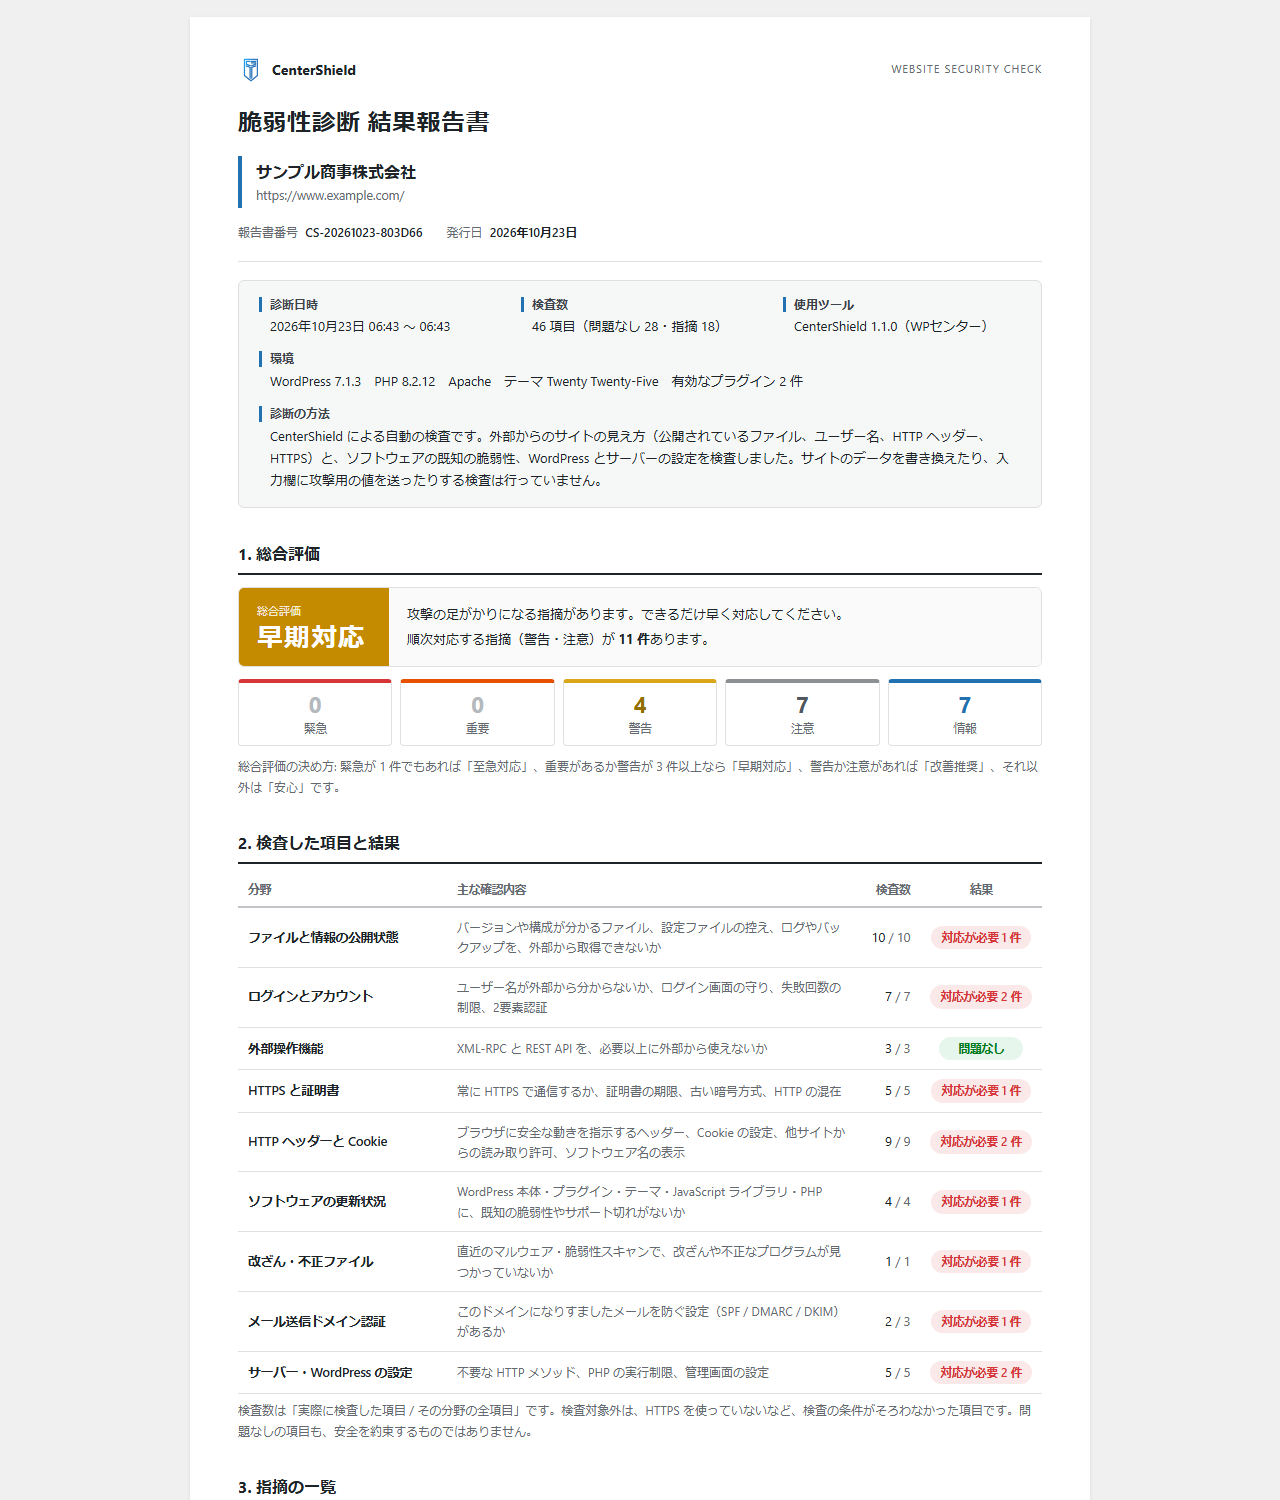Click the サーバー・WordPress の設定 row title
Image resolution: width=1280 pixels, height=1500 pixels.
(x=330, y=1373)
